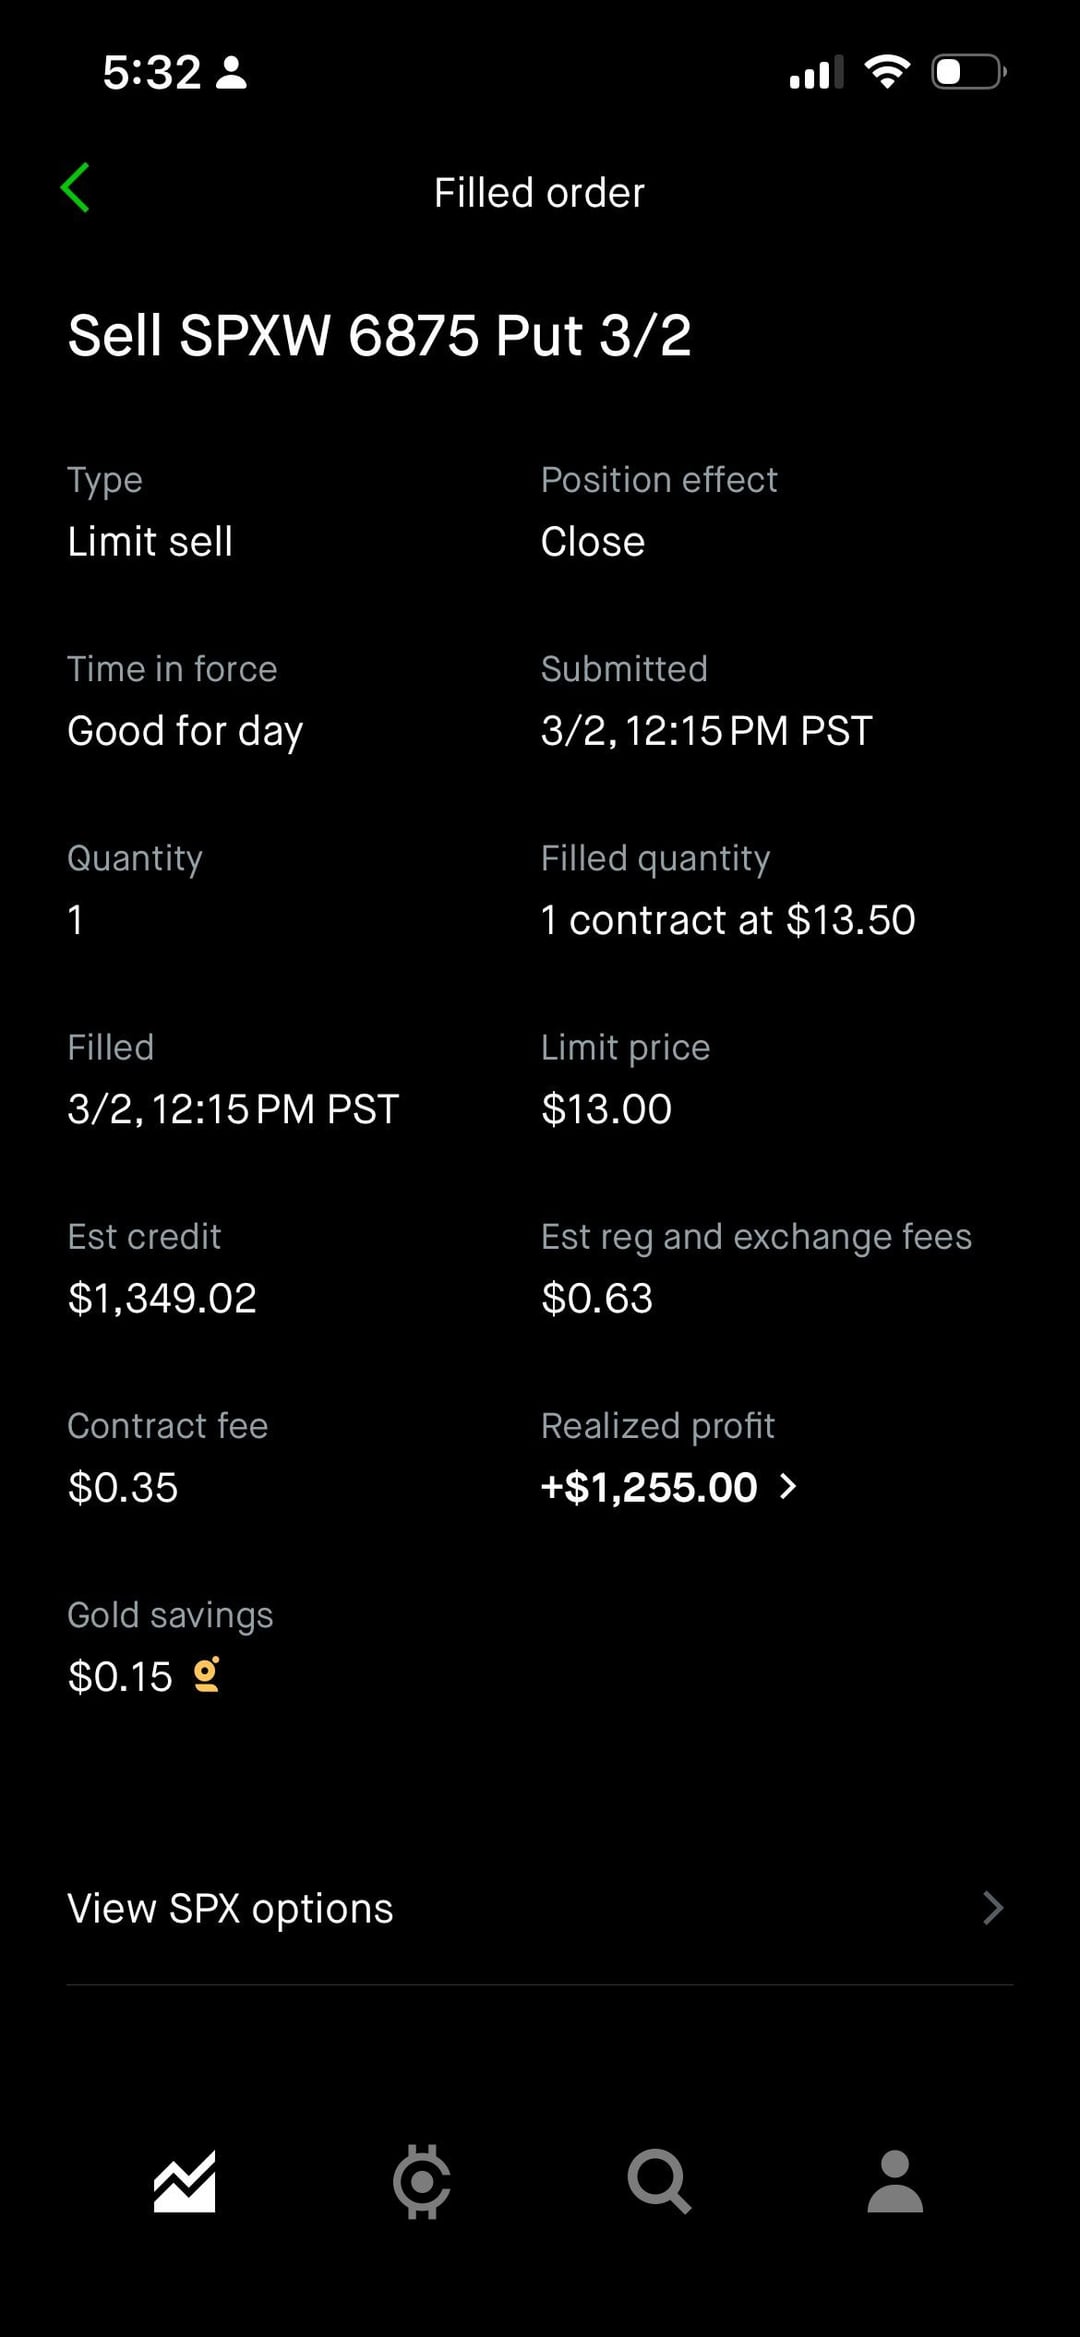Tap the green back arrow
The image size is (1080, 2337).
pos(76,188)
